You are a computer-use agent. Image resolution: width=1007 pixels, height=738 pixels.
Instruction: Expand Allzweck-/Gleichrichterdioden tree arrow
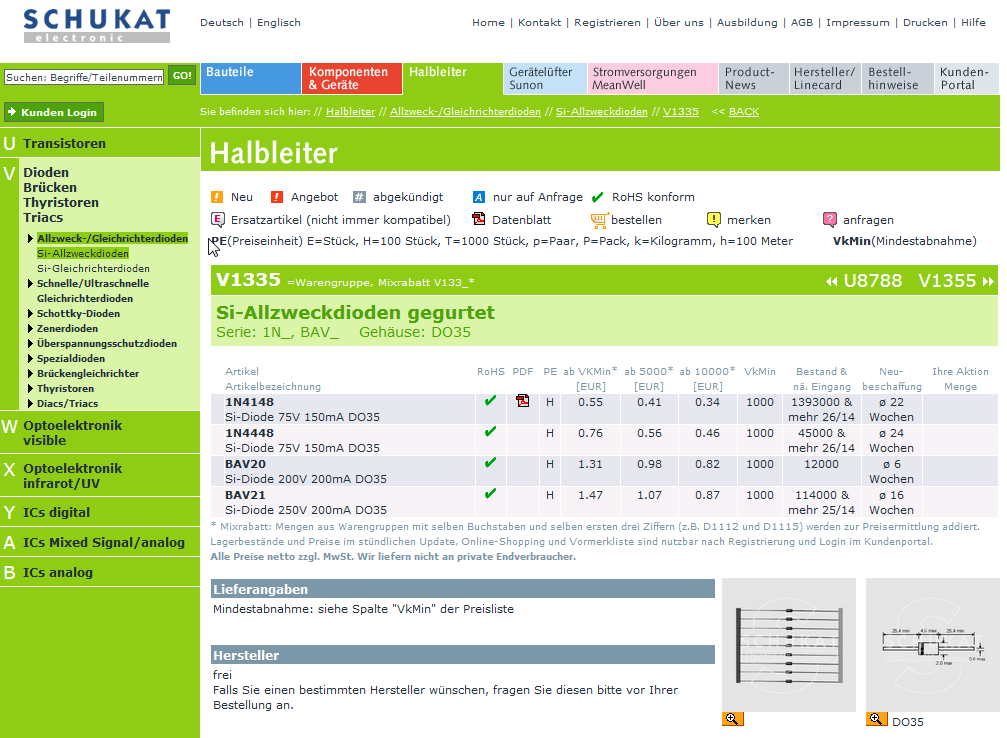pos(30,238)
